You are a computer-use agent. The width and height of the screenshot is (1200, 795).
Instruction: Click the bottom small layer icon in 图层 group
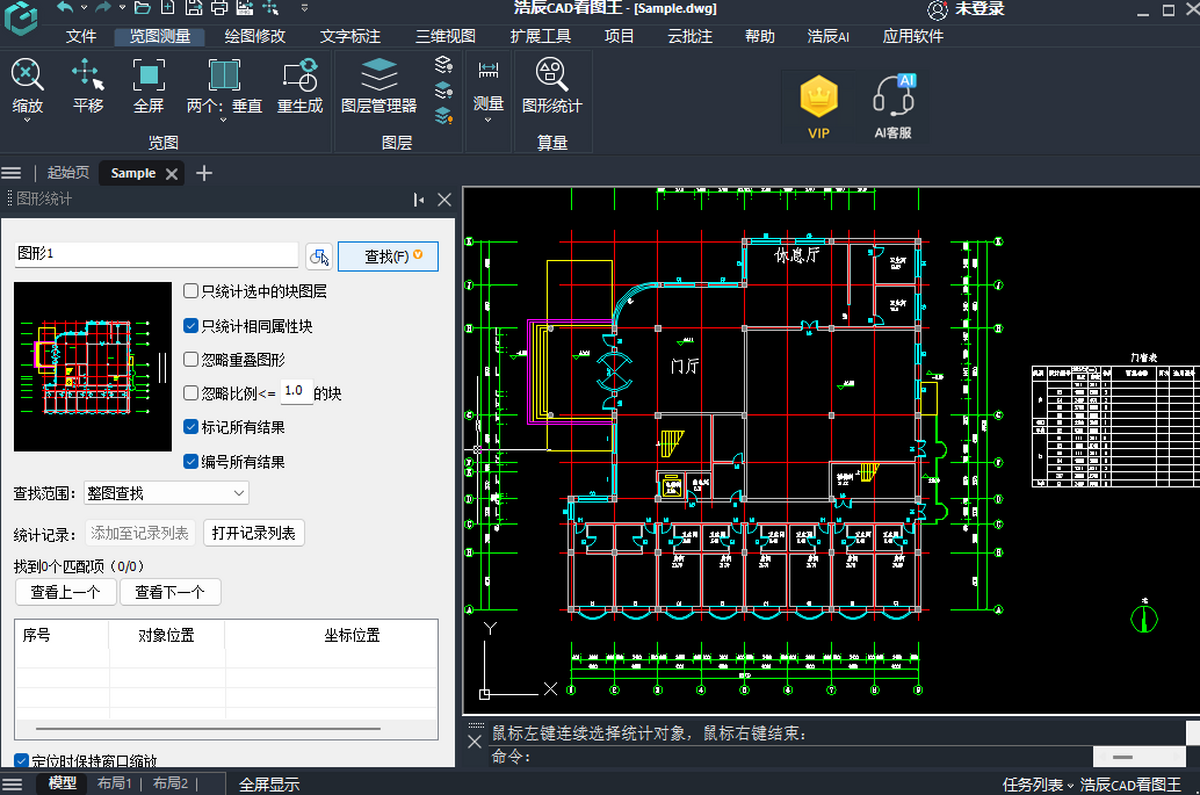[444, 115]
